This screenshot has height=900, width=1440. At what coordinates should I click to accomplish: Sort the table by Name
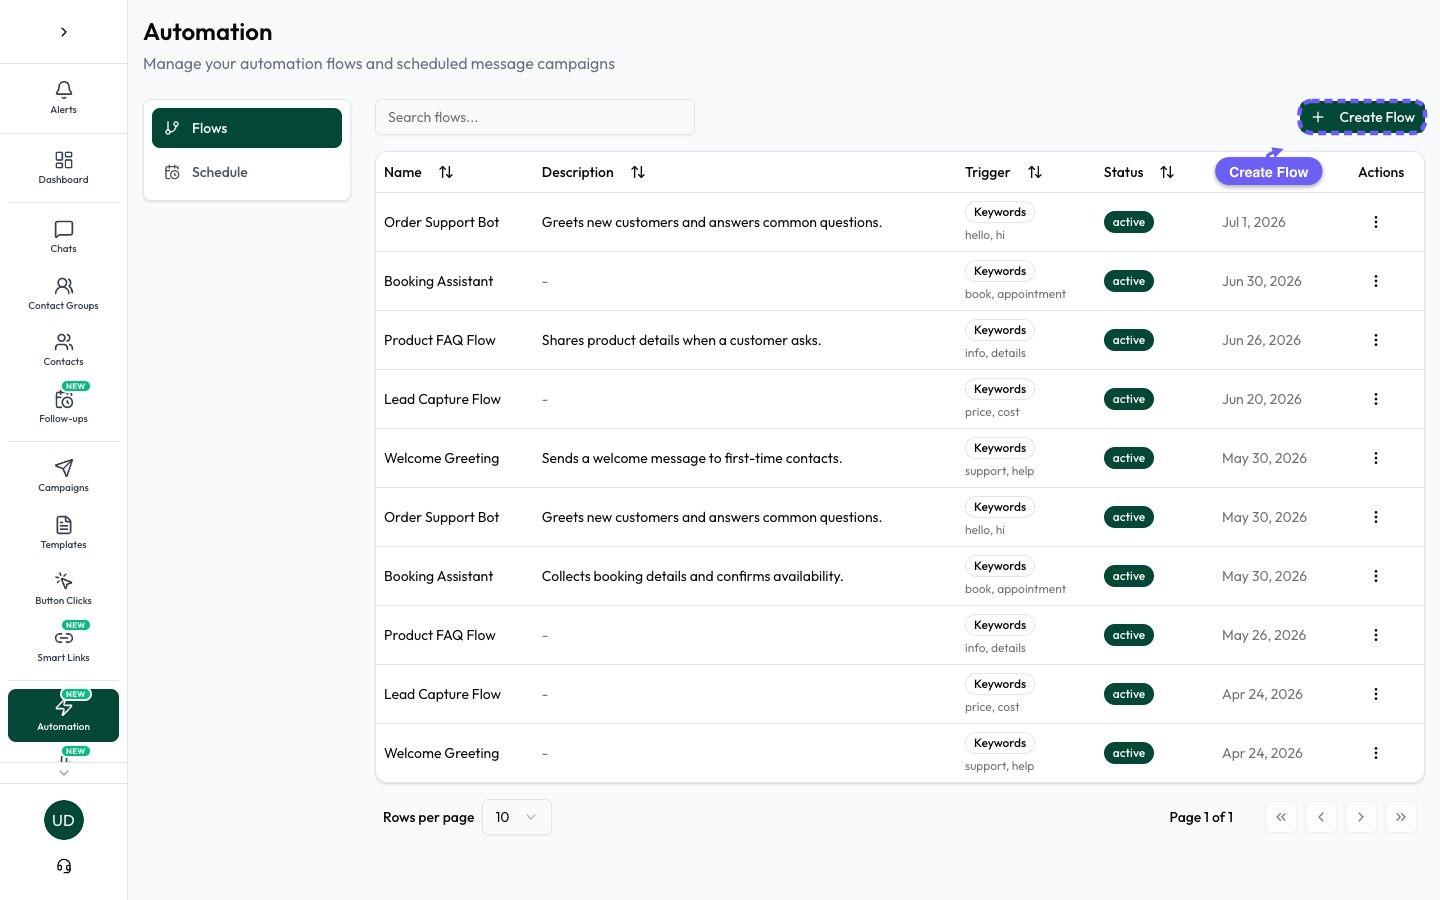click(x=446, y=172)
